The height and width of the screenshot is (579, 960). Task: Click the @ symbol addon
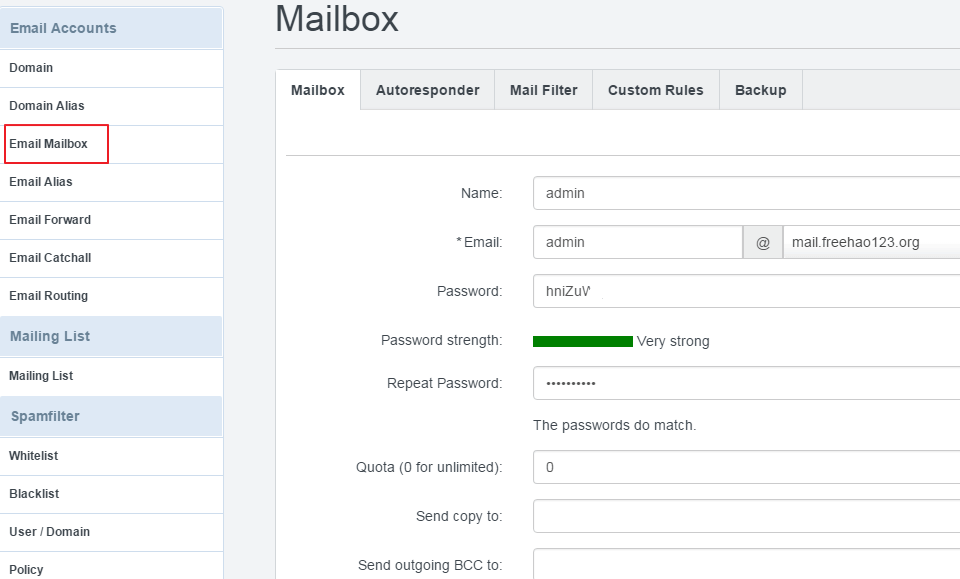(763, 242)
